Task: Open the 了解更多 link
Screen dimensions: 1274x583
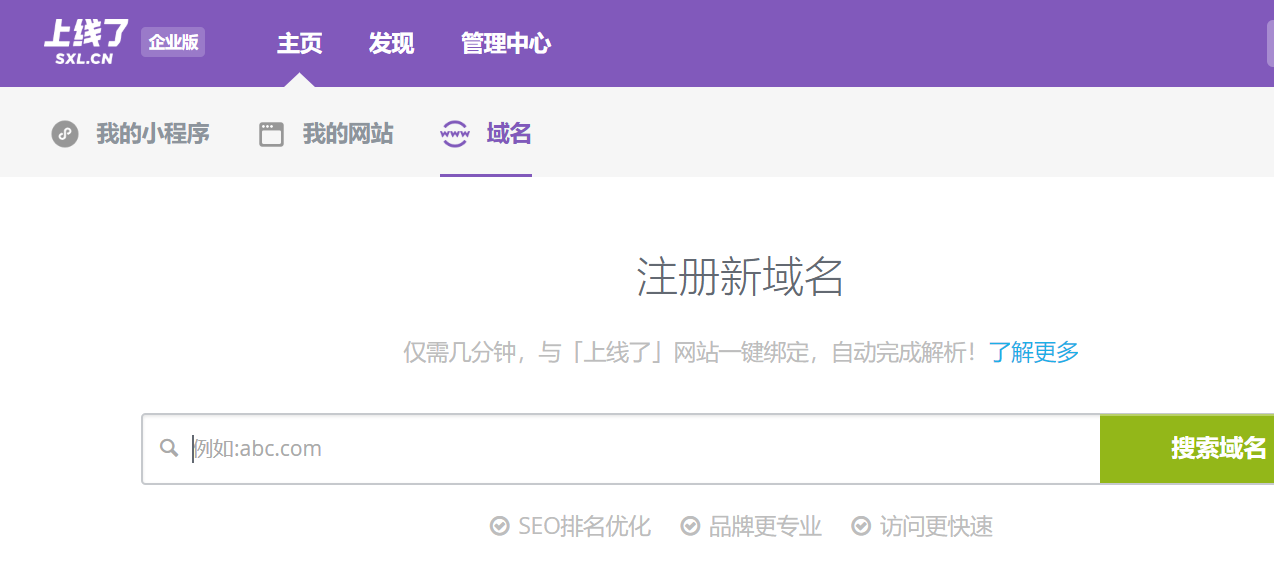Action: pos(1034,353)
